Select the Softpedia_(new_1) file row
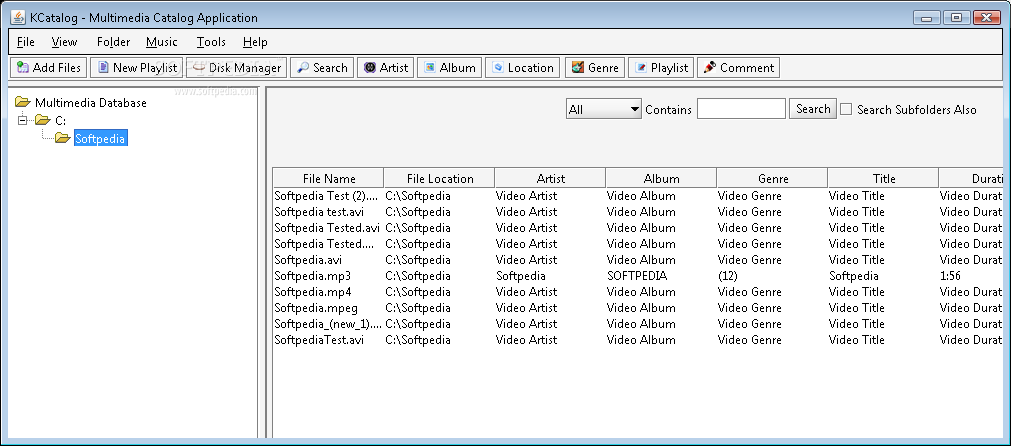The height and width of the screenshot is (446, 1011). pos(637,324)
